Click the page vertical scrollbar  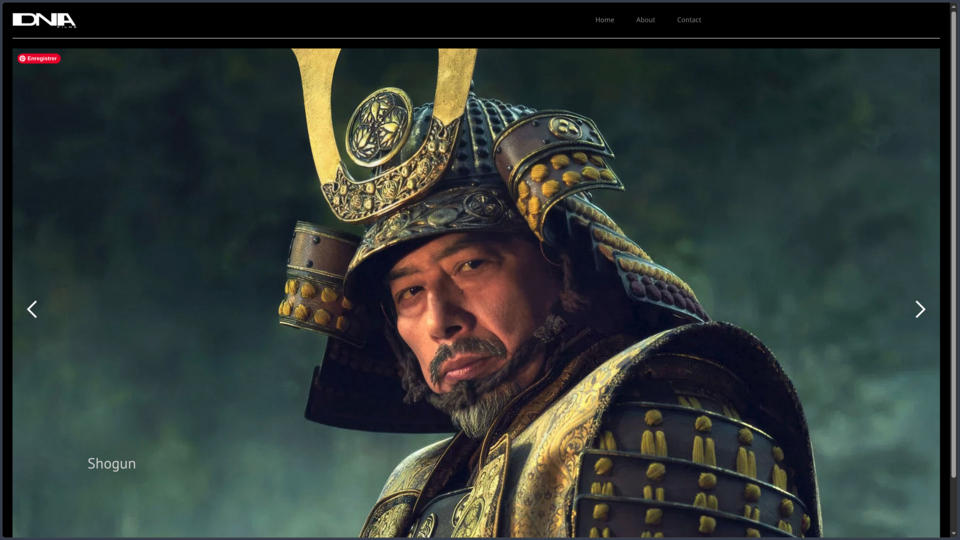953,245
